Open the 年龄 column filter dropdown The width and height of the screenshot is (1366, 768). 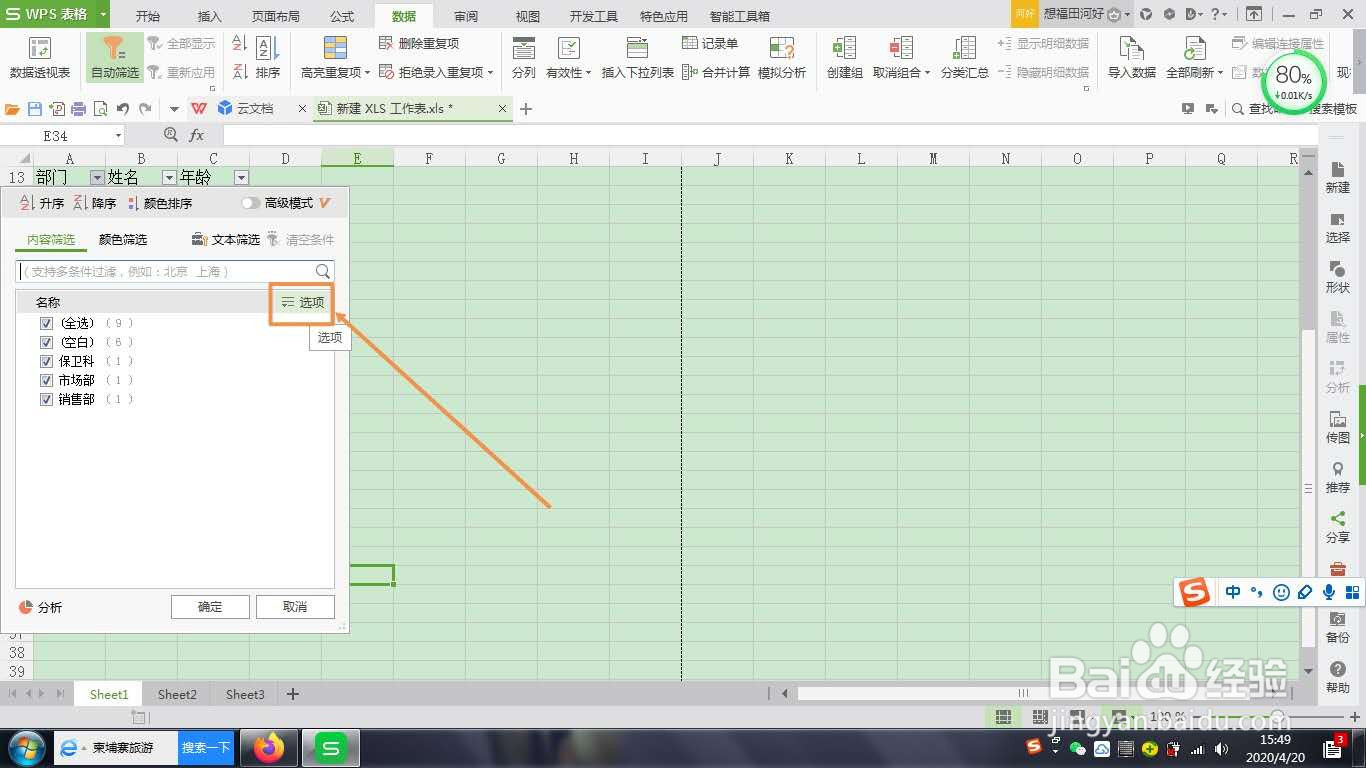(x=241, y=177)
